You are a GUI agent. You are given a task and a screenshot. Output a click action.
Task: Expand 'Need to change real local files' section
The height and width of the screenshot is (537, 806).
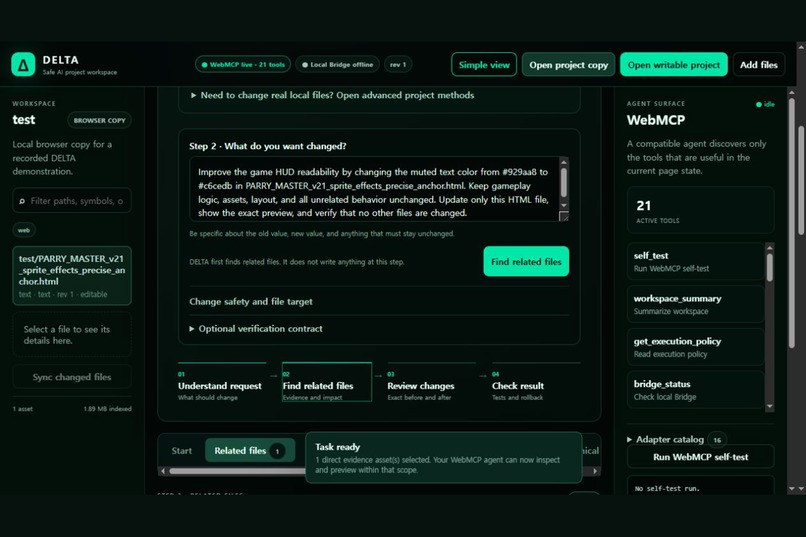333,95
